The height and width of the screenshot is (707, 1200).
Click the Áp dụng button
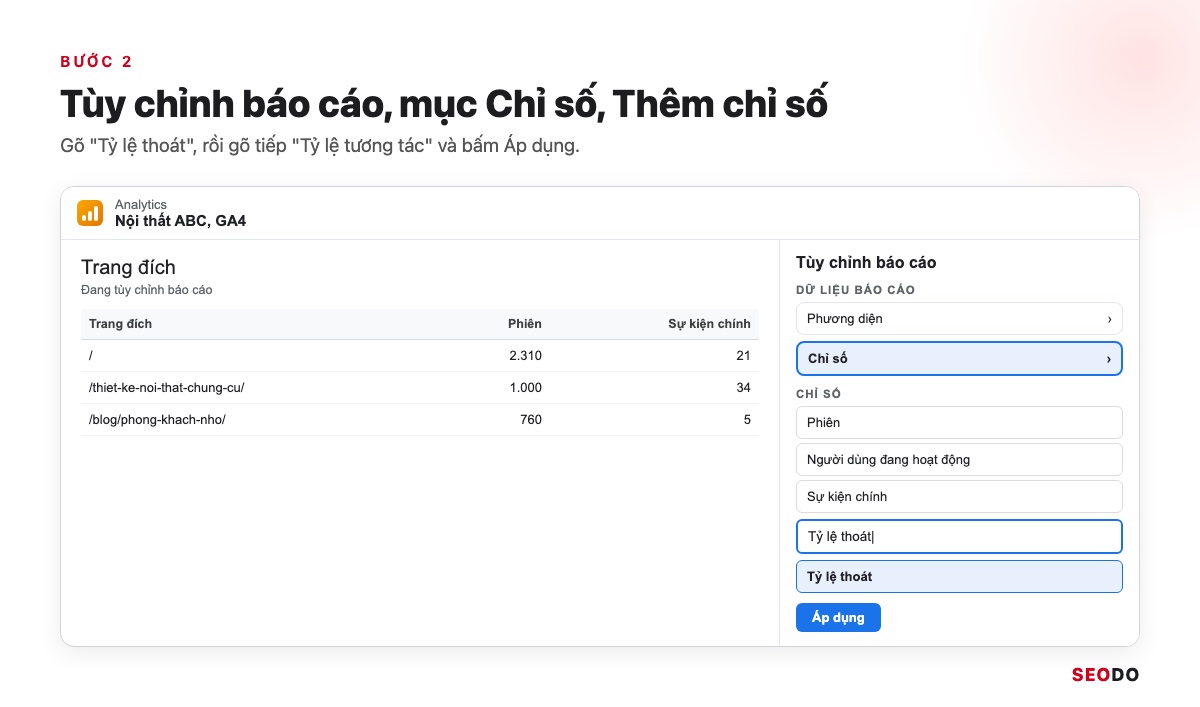[x=838, y=618]
